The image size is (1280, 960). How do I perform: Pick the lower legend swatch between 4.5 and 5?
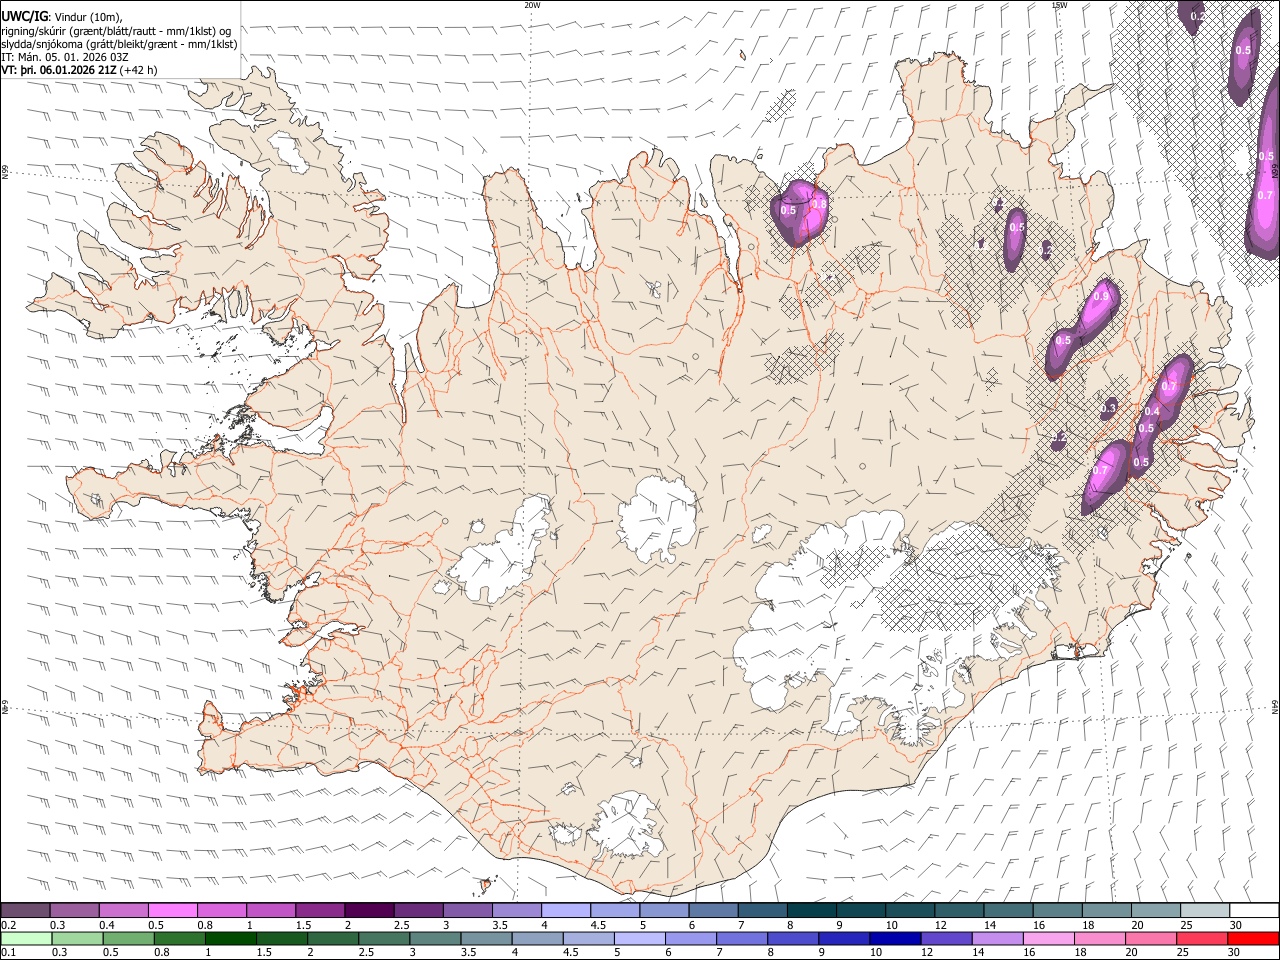click(x=588, y=938)
